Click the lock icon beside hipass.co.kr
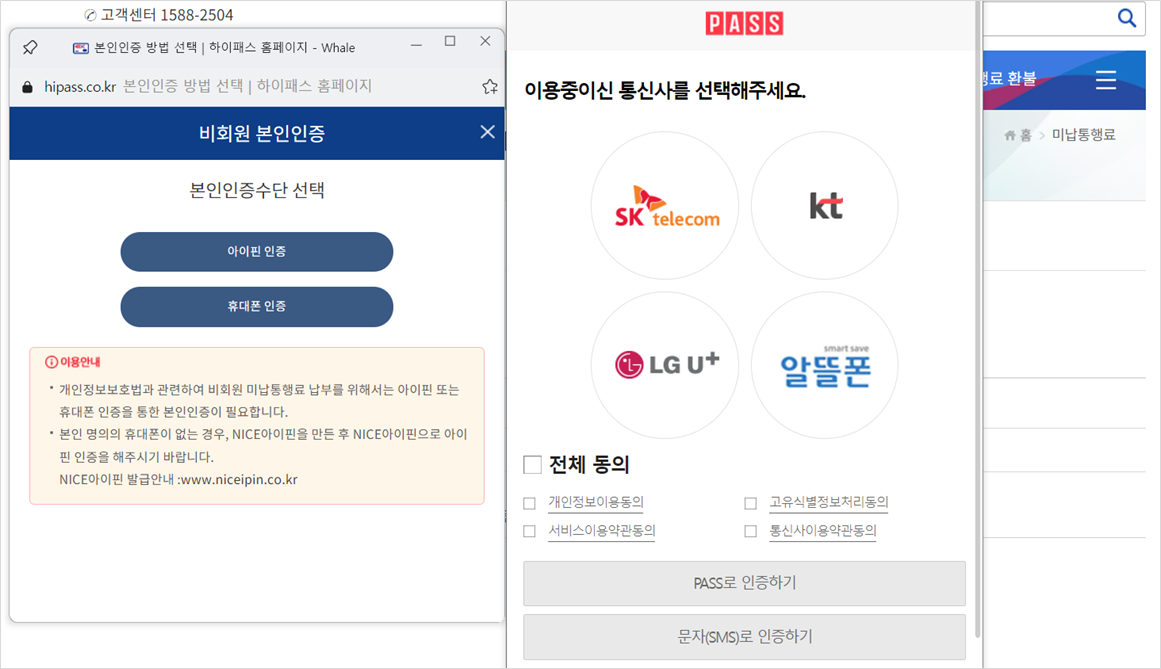Image resolution: width=1161 pixels, height=669 pixels. pyautogui.click(x=27, y=87)
